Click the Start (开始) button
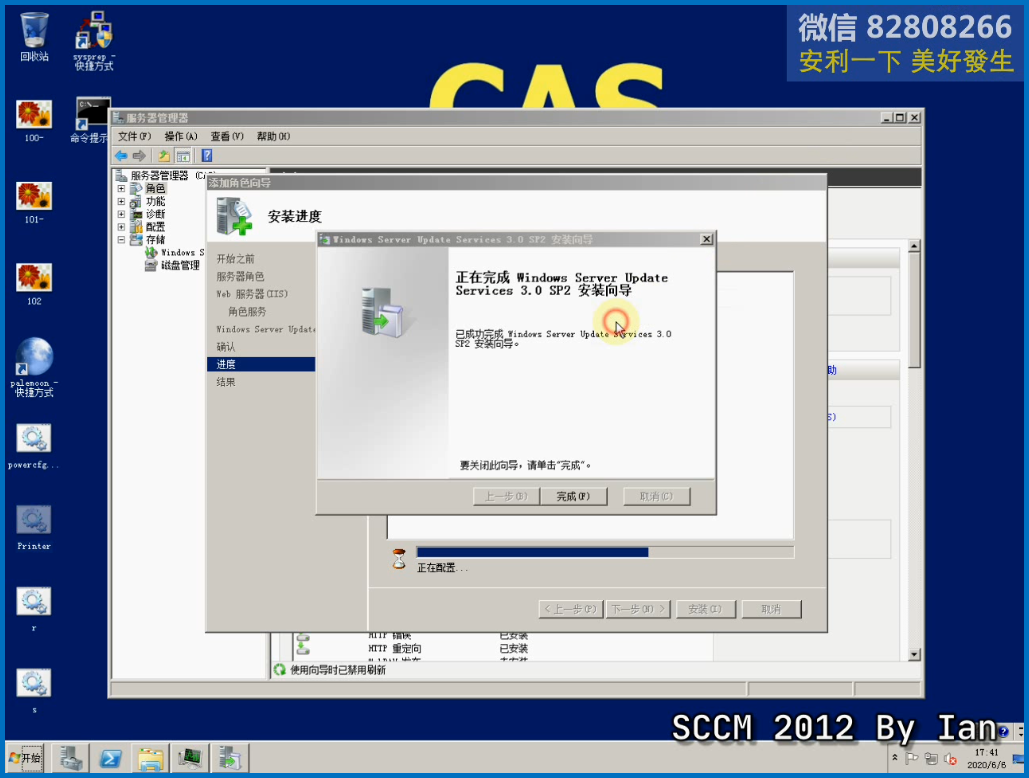The image size is (1029, 778). click(x=25, y=758)
